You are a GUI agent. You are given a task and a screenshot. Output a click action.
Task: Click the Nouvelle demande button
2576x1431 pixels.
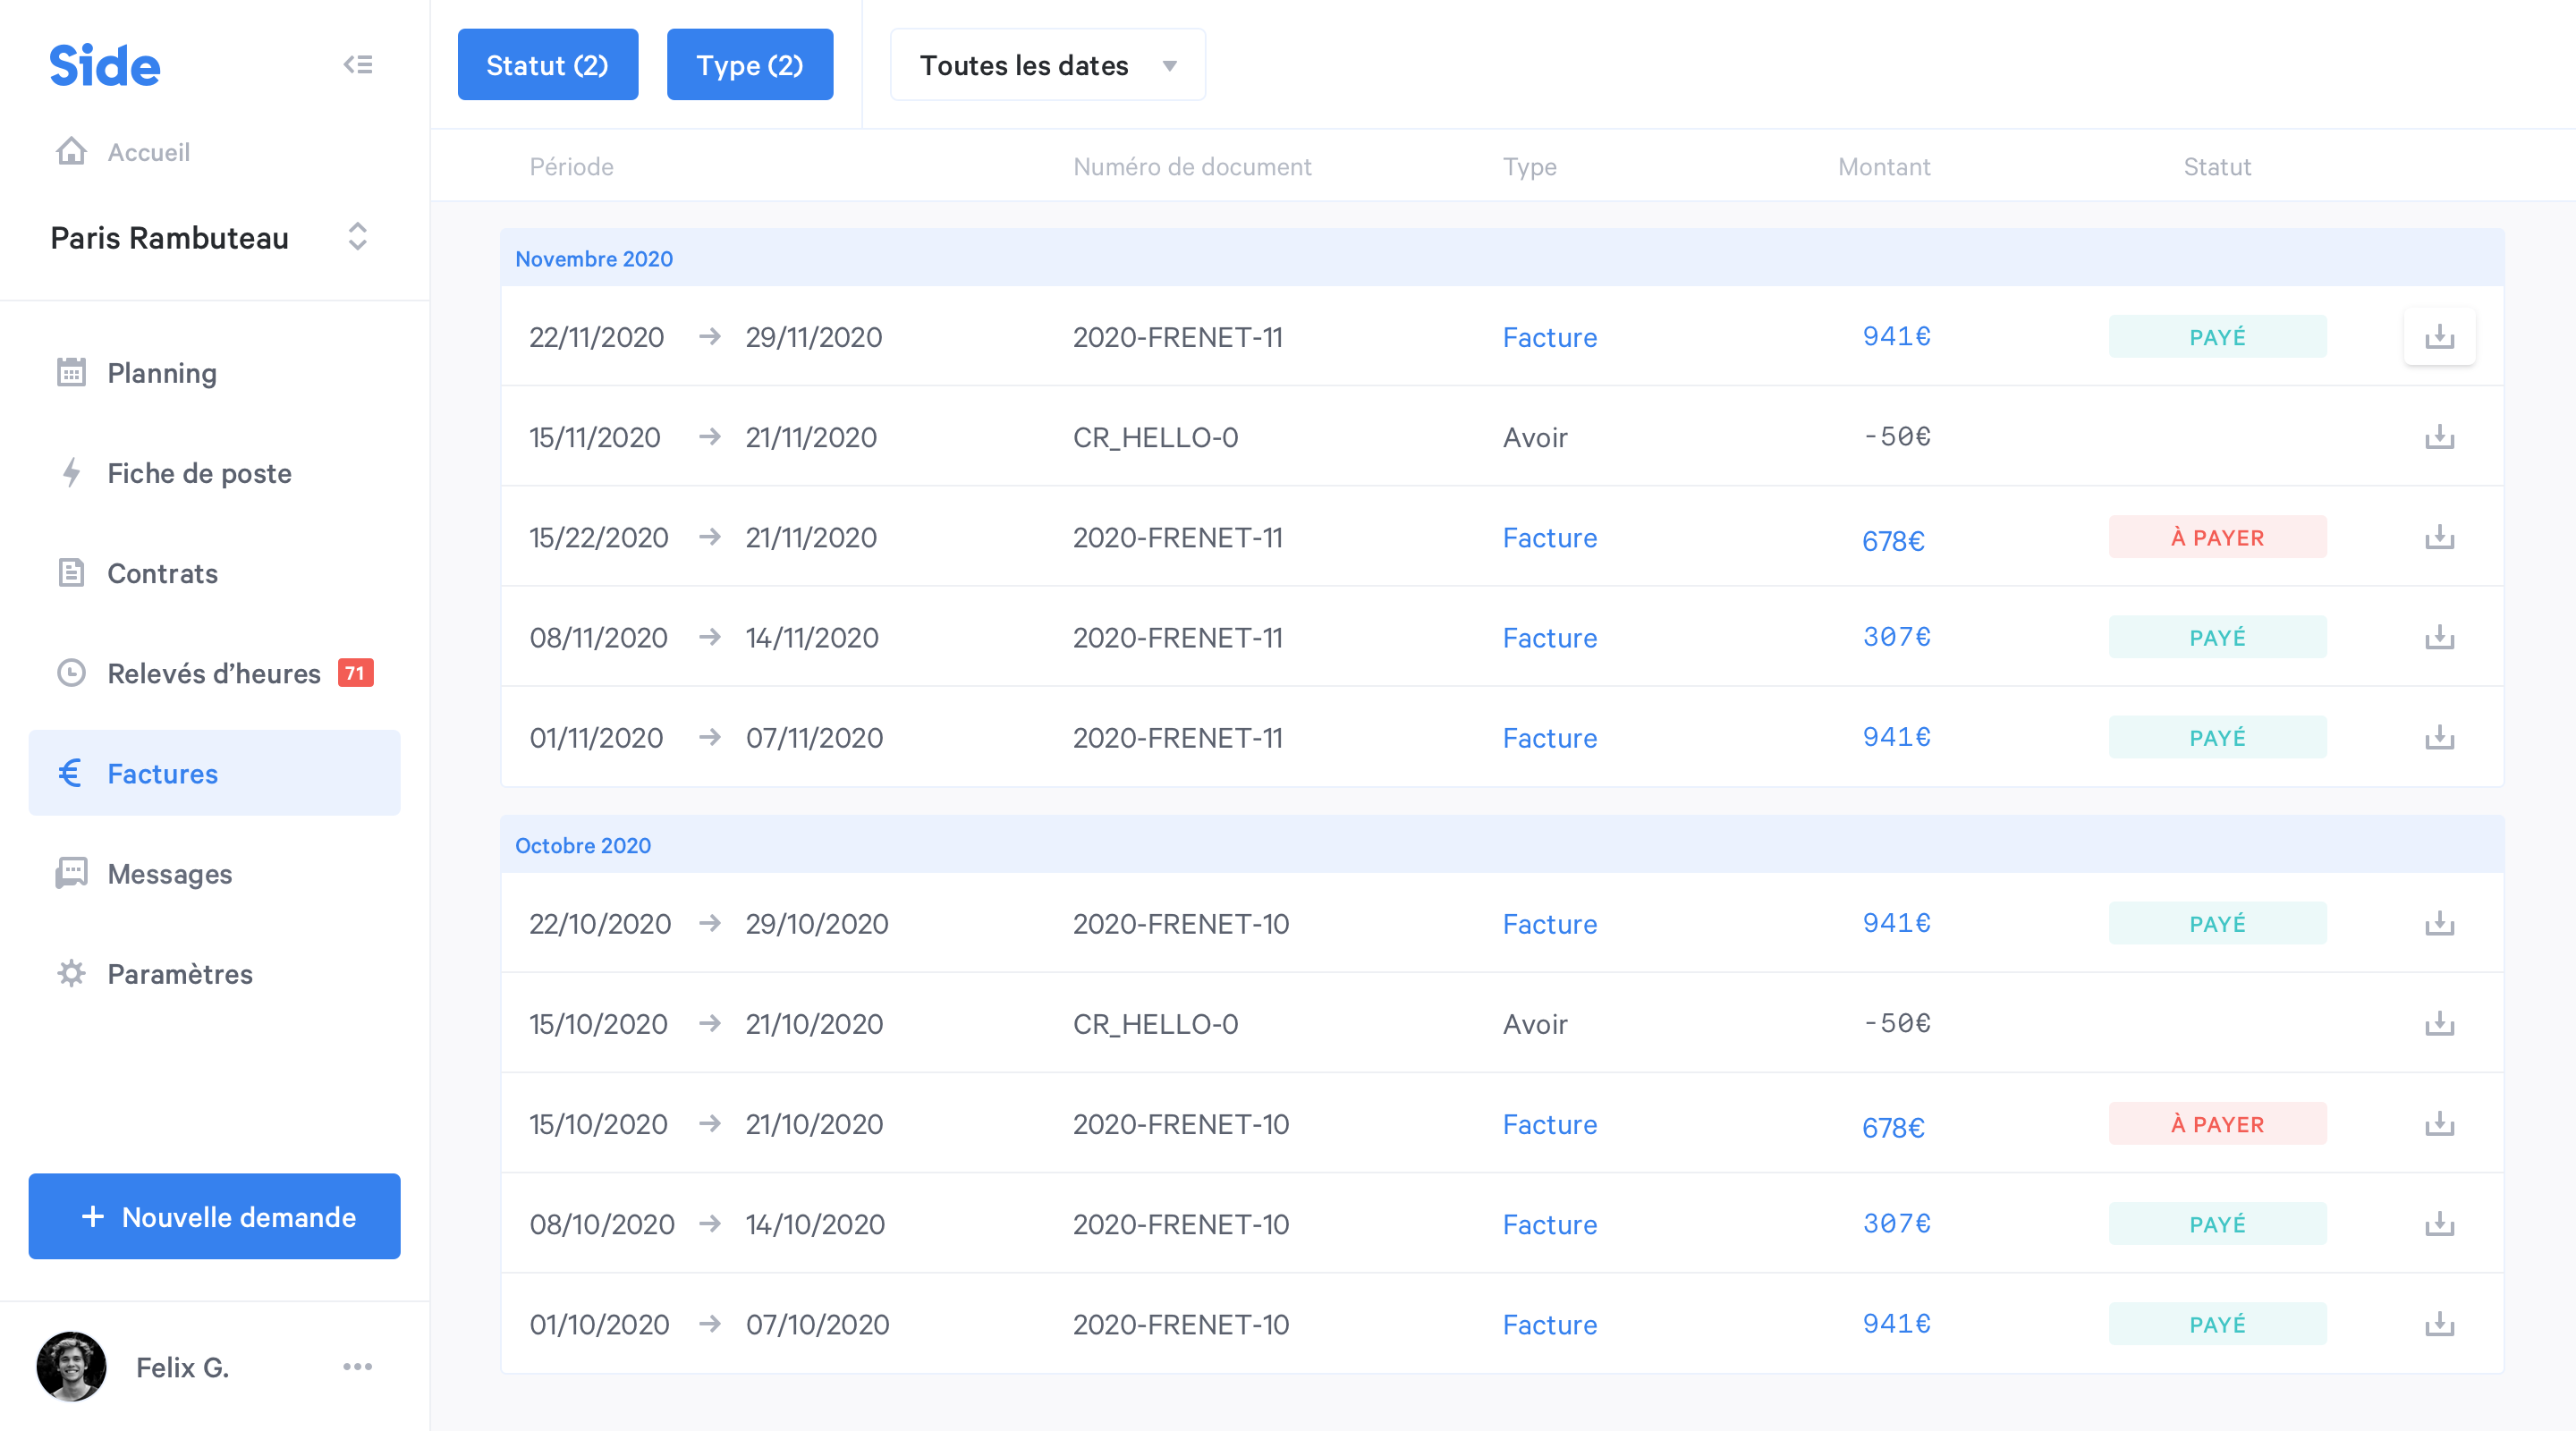pyautogui.click(x=214, y=1216)
